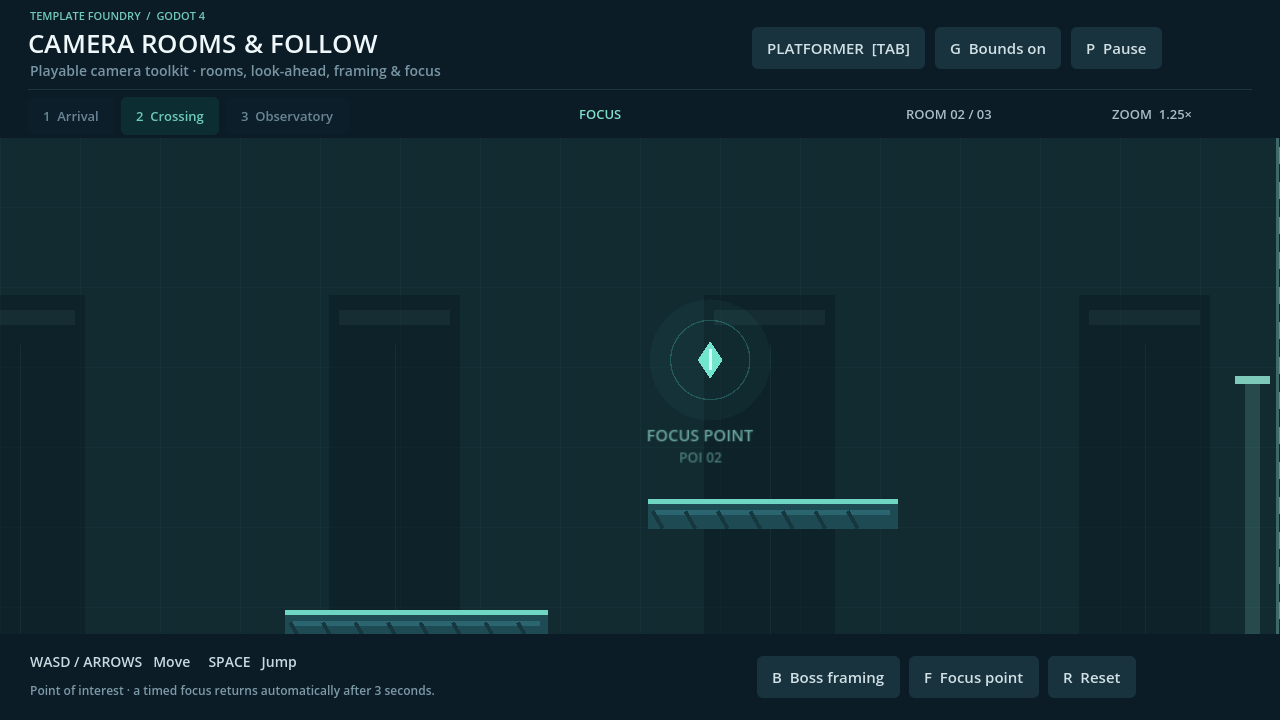Toggle the PLATFORMER [TAB] mode button

(x=838, y=48)
